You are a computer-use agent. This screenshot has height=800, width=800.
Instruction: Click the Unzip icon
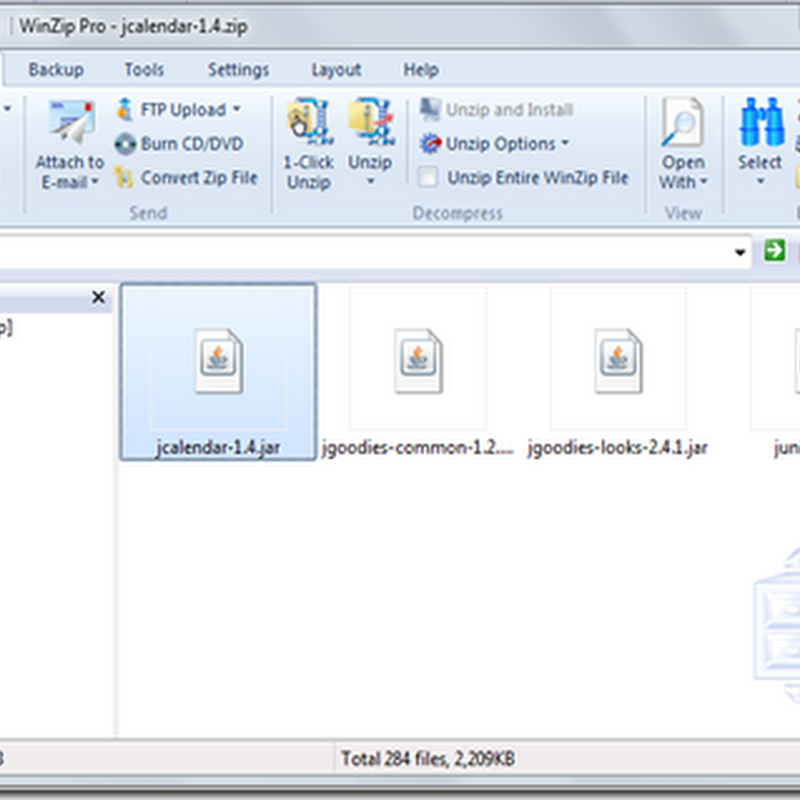pyautogui.click(x=371, y=122)
